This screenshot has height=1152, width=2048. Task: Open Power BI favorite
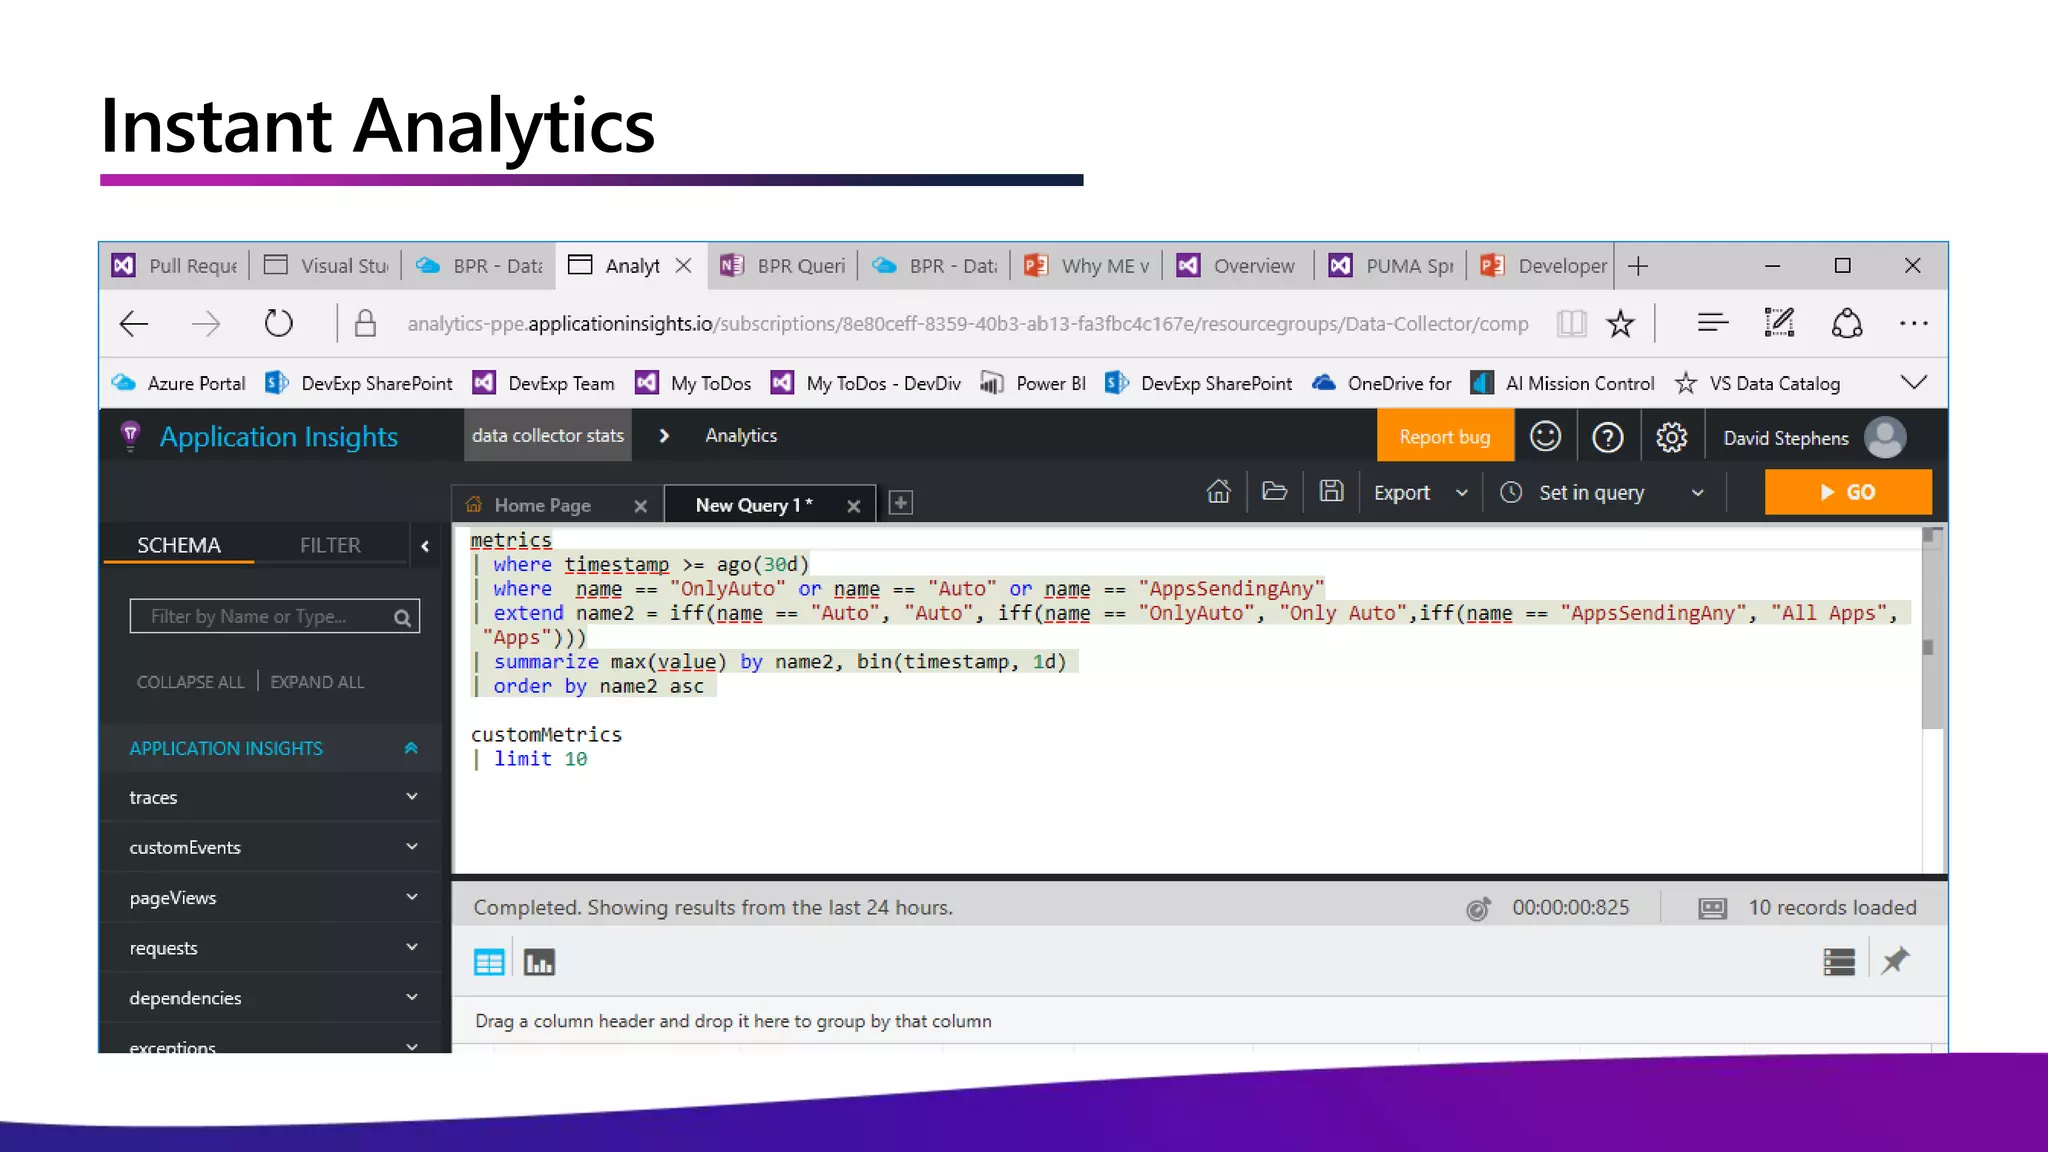pos(1033,383)
